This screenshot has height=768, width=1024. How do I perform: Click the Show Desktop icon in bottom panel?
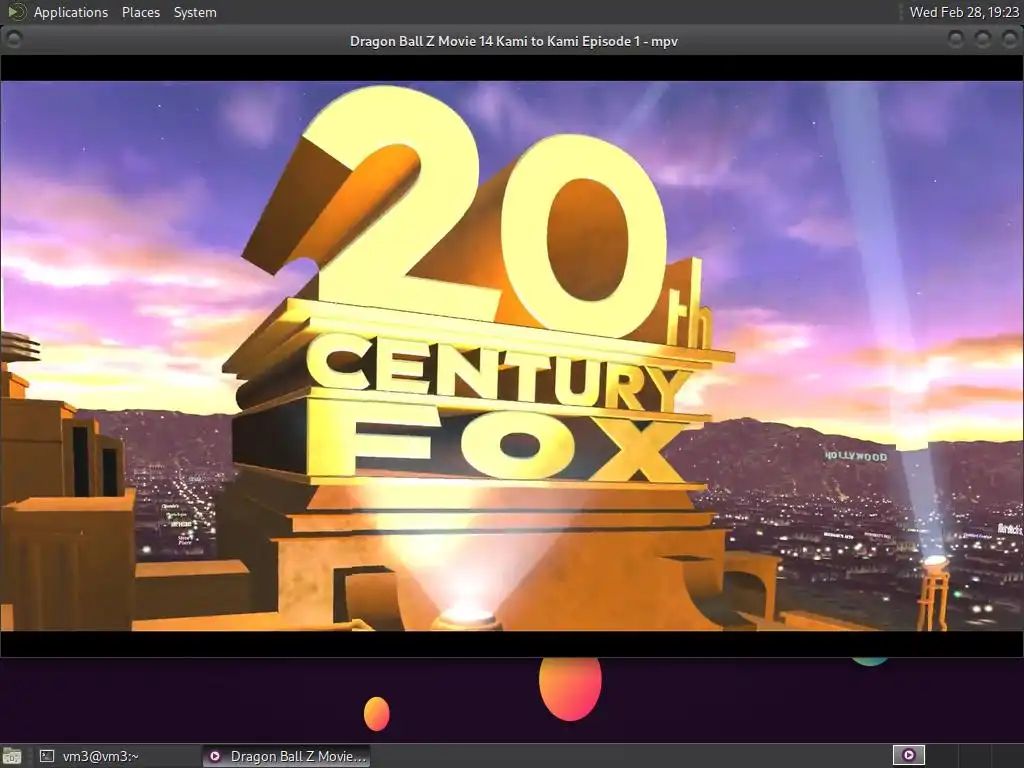point(12,756)
